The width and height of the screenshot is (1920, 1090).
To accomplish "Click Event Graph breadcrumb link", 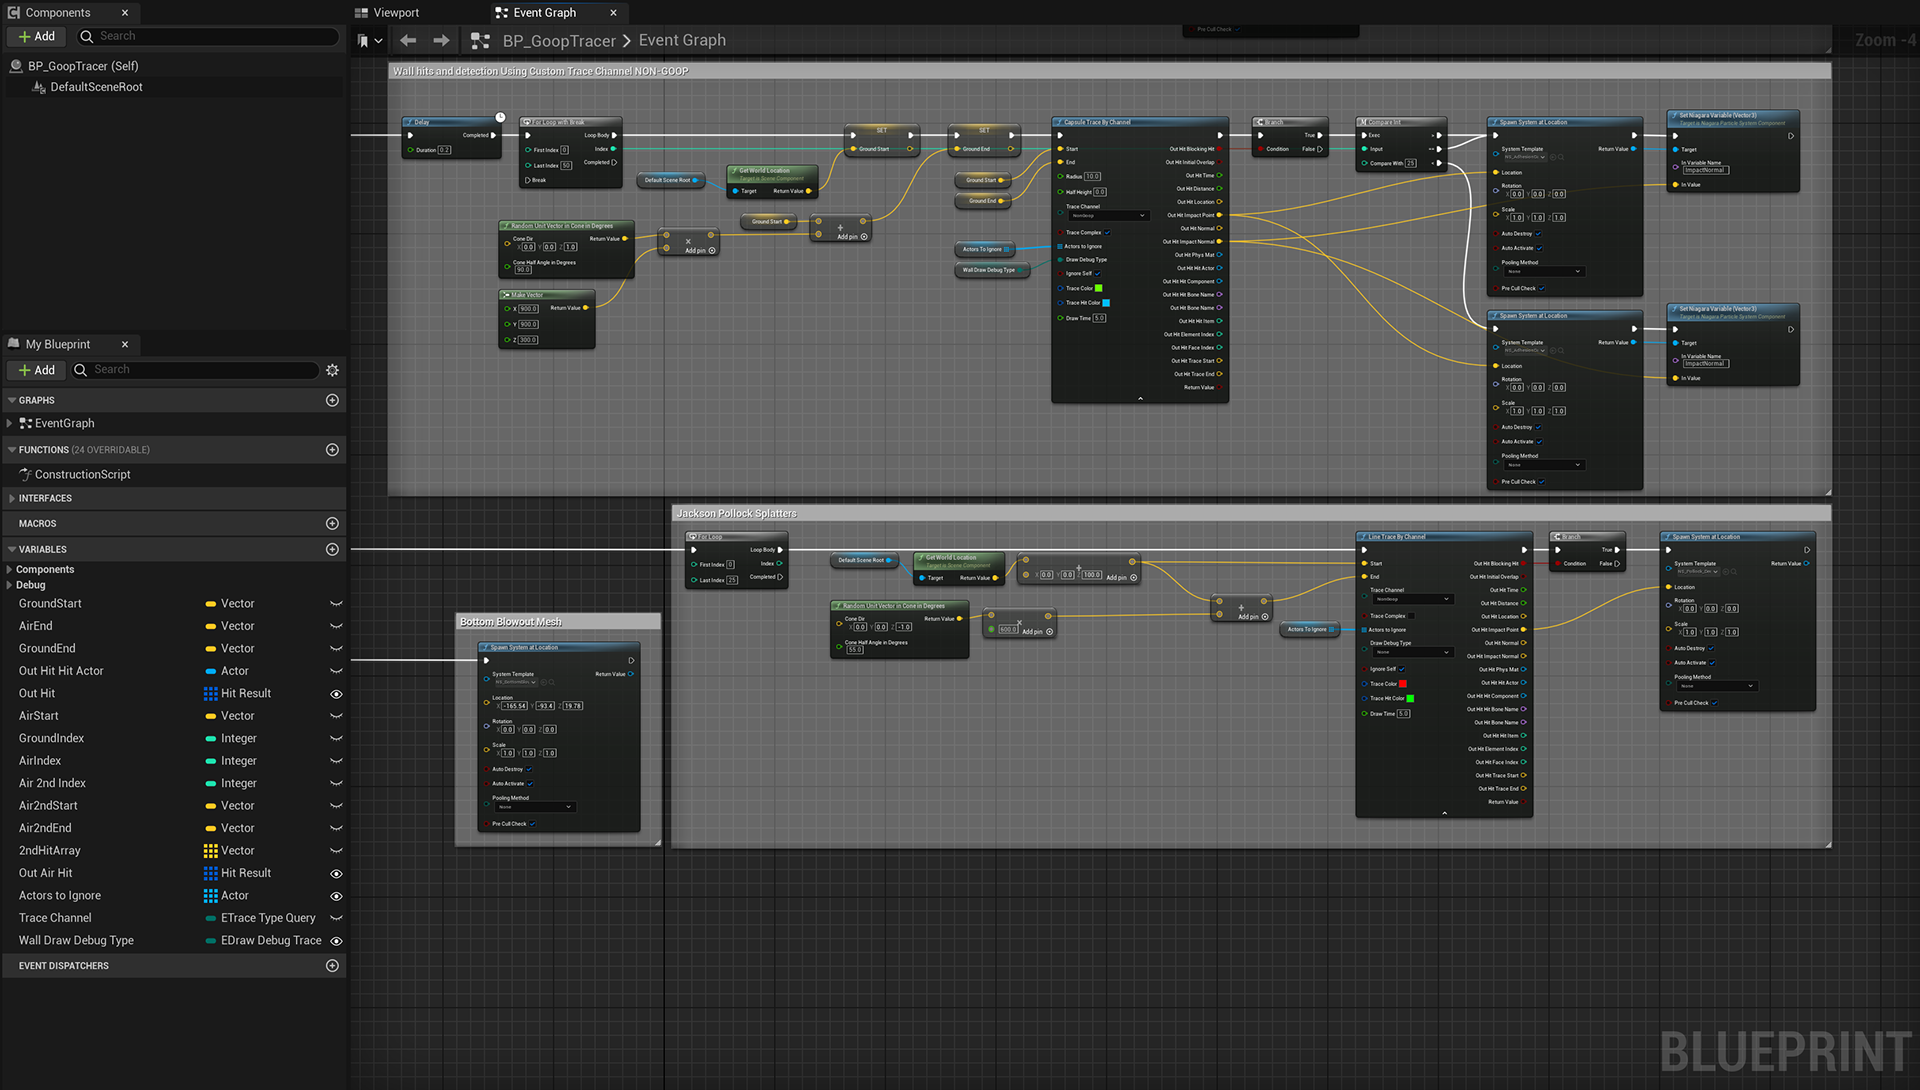I will coord(682,40).
